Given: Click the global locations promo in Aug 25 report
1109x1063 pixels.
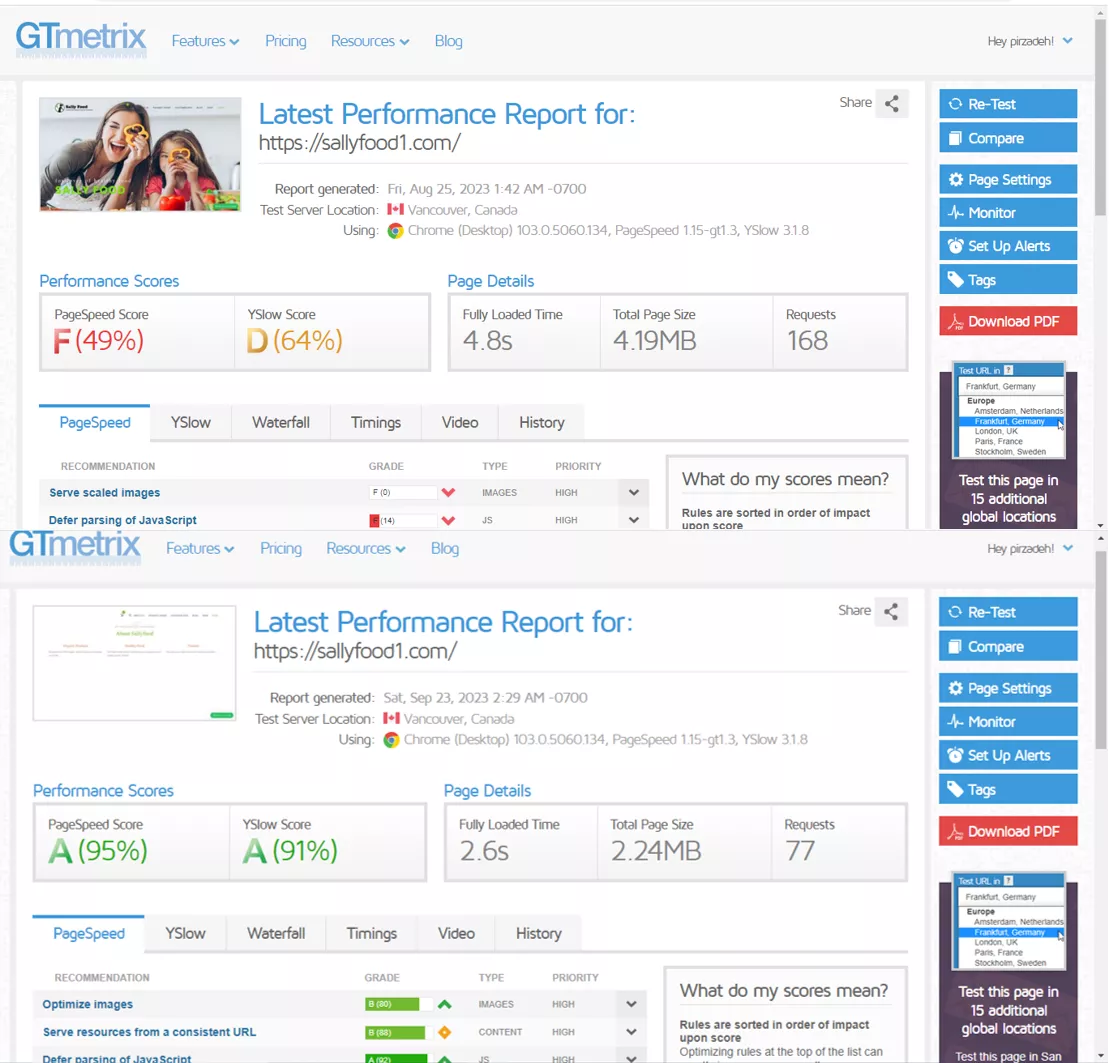Looking at the screenshot, I should click(x=1009, y=446).
